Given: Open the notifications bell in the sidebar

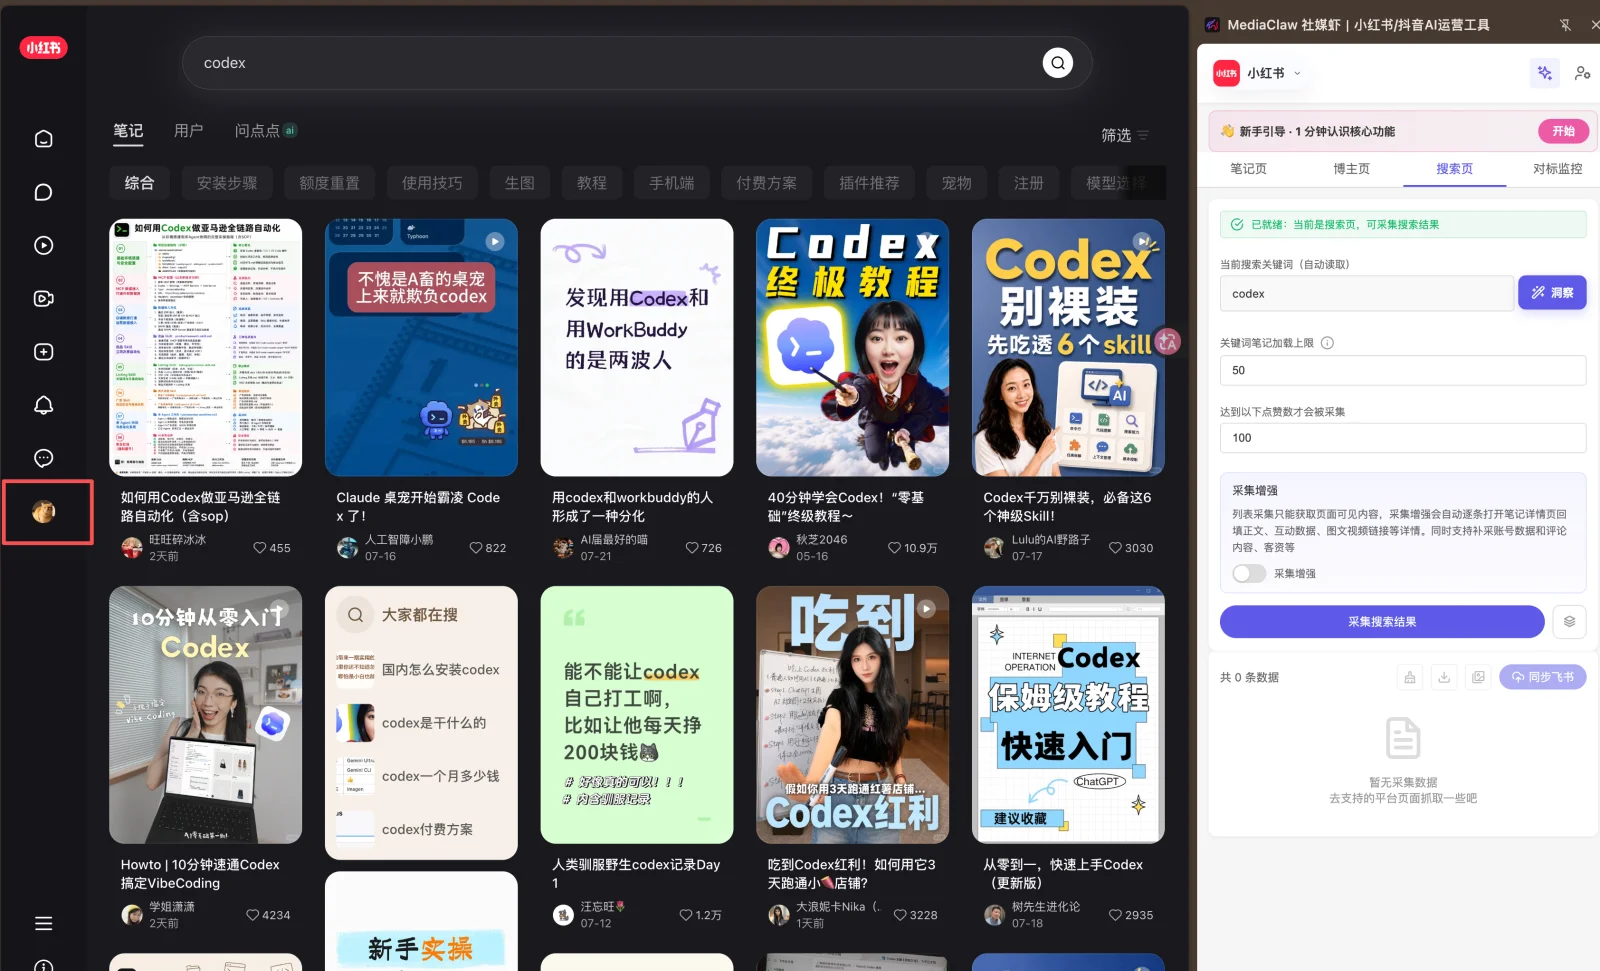Looking at the screenshot, I should tap(43, 405).
